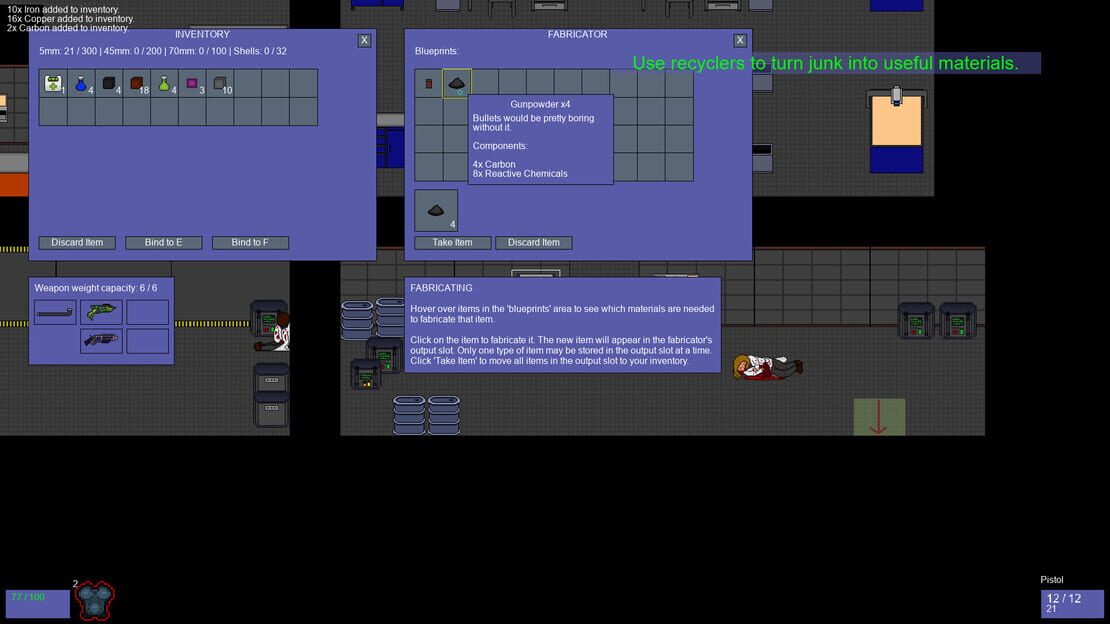Select the gunpowder in fabricator output slot
1110x624 pixels.
point(436,210)
